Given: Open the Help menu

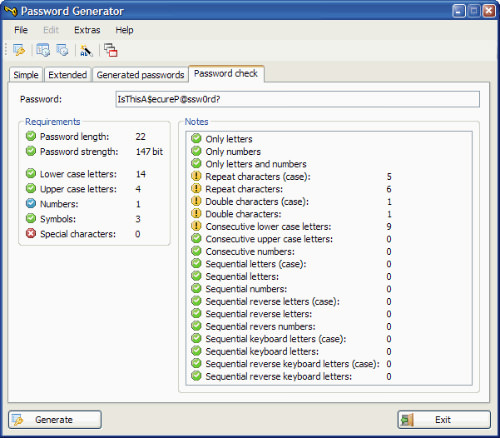Looking at the screenshot, I should click(124, 30).
